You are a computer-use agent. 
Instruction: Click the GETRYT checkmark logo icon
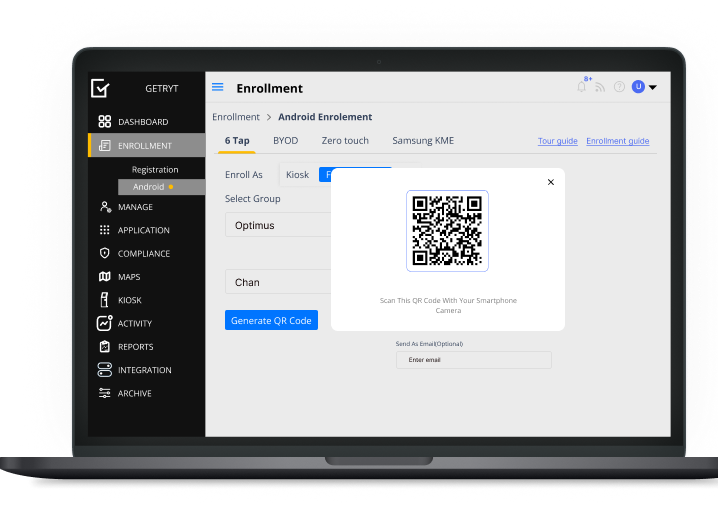point(100,88)
